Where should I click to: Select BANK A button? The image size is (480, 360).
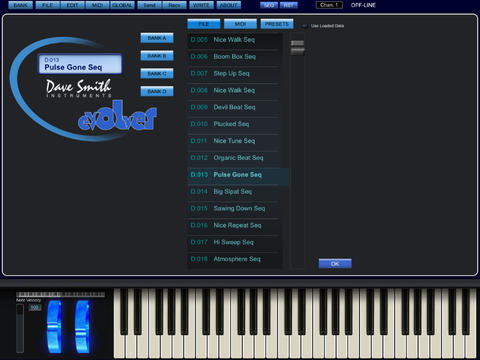coord(157,38)
